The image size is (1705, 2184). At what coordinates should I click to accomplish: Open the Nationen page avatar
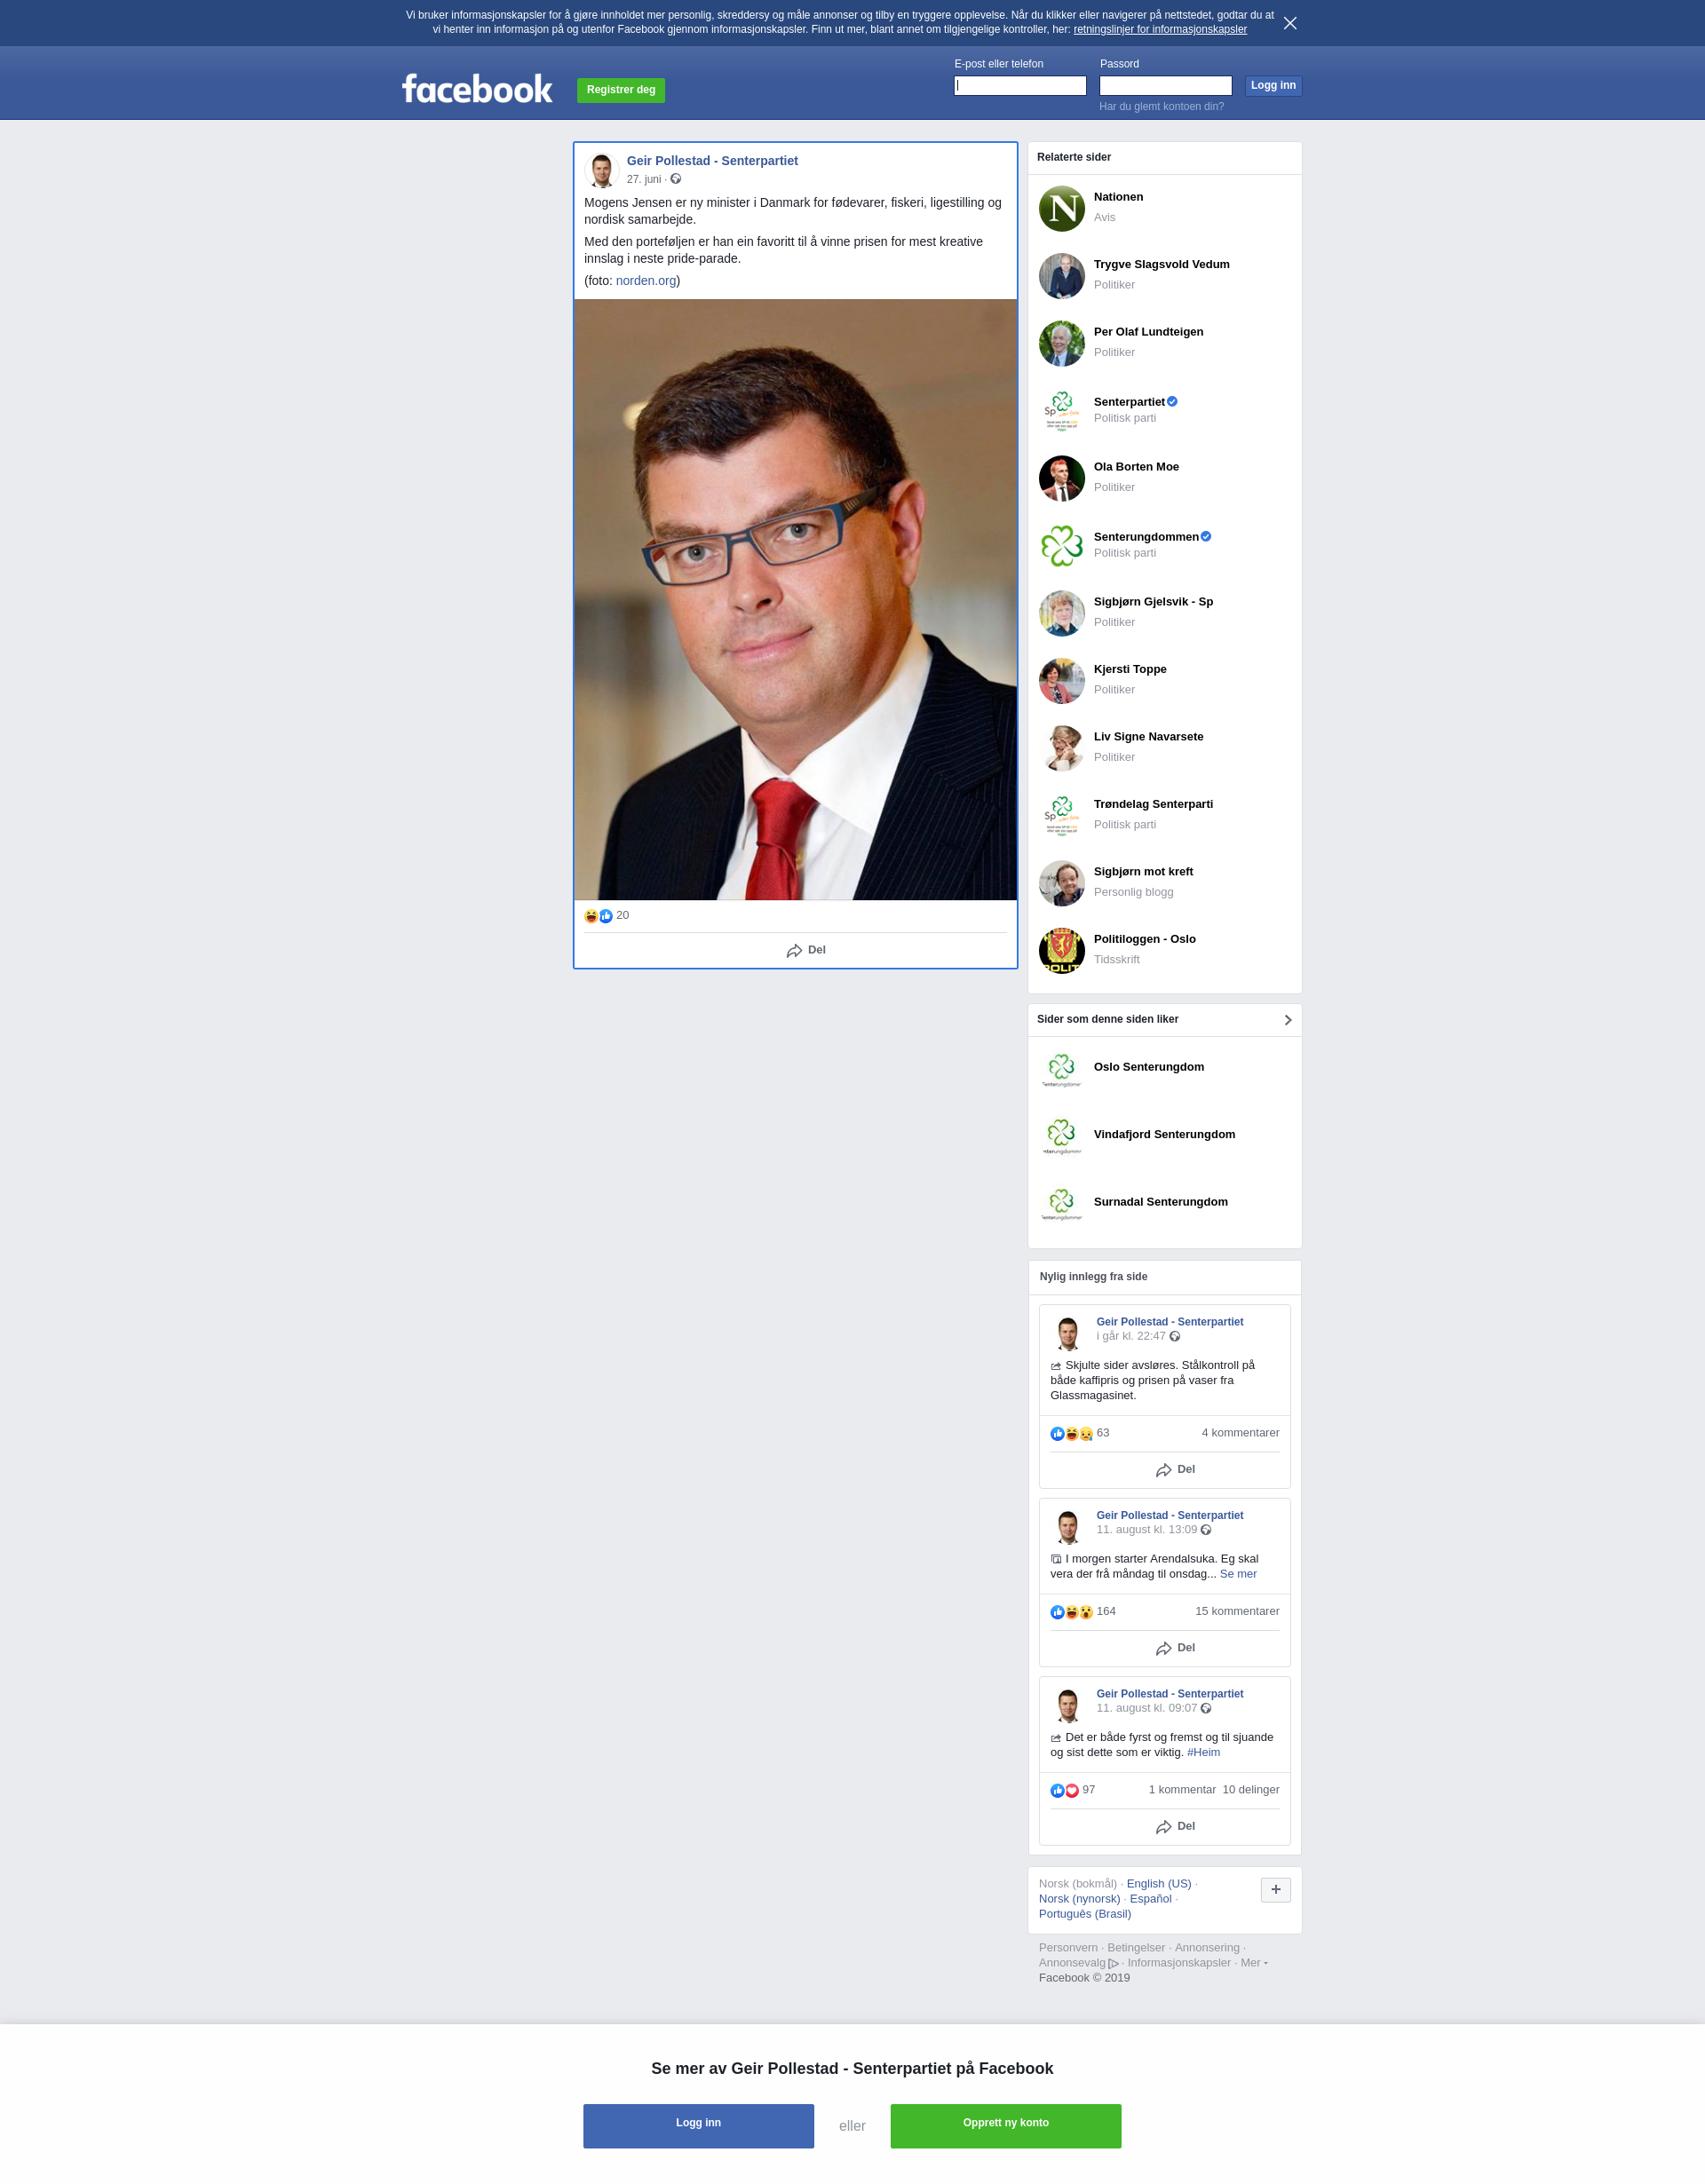click(1062, 208)
